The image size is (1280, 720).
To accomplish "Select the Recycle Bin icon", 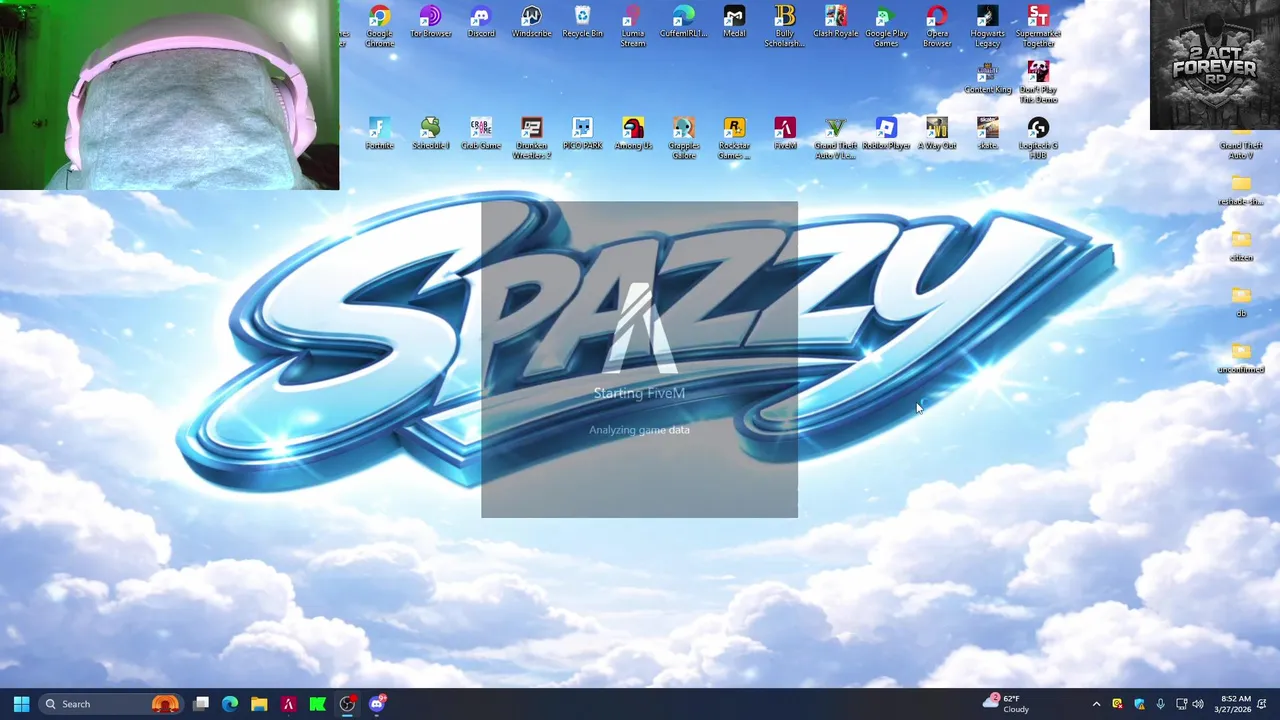I will 582,22.
